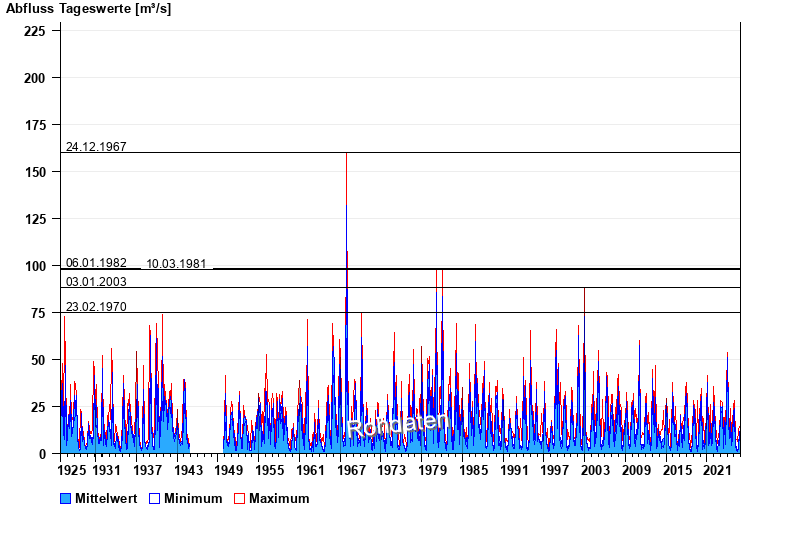Viewport: 800px width, 550px height.
Task: Click the Rohdaten watermark text
Action: [396, 425]
